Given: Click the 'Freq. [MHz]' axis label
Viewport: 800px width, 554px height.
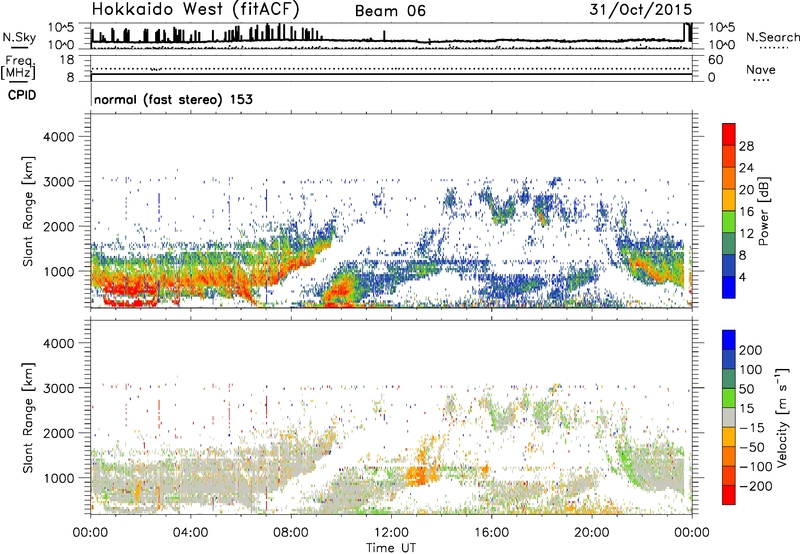Looking at the screenshot, I should tap(19, 67).
